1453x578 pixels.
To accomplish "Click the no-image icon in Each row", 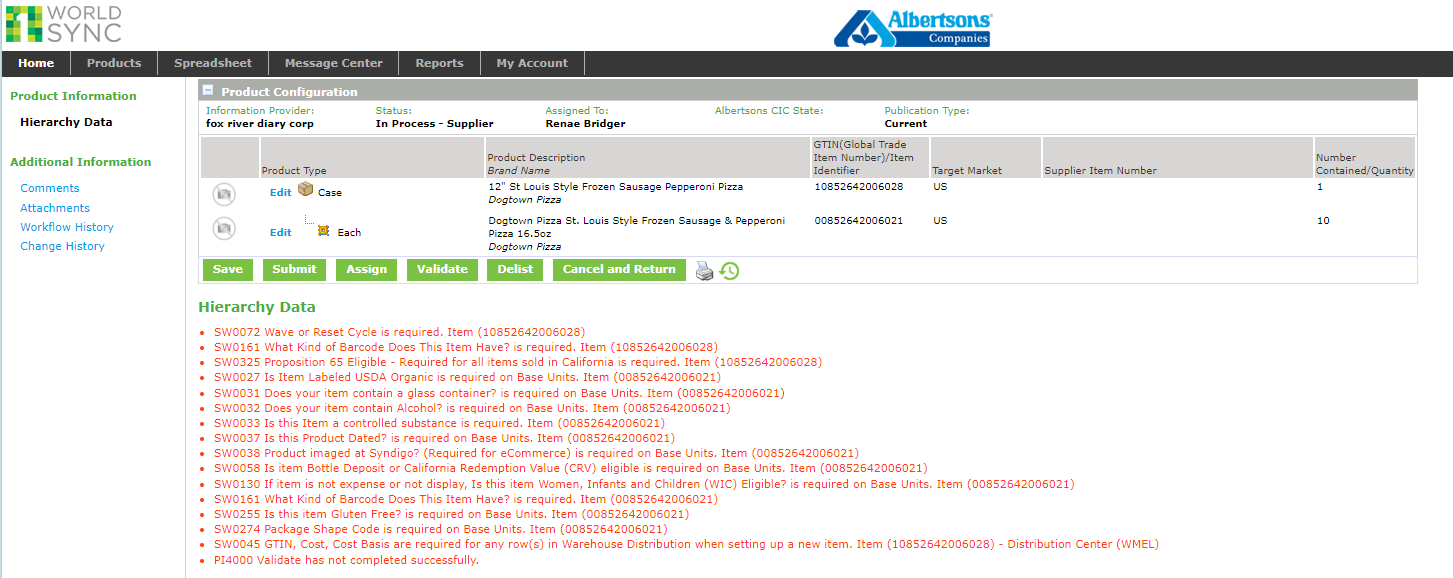I will (224, 229).
